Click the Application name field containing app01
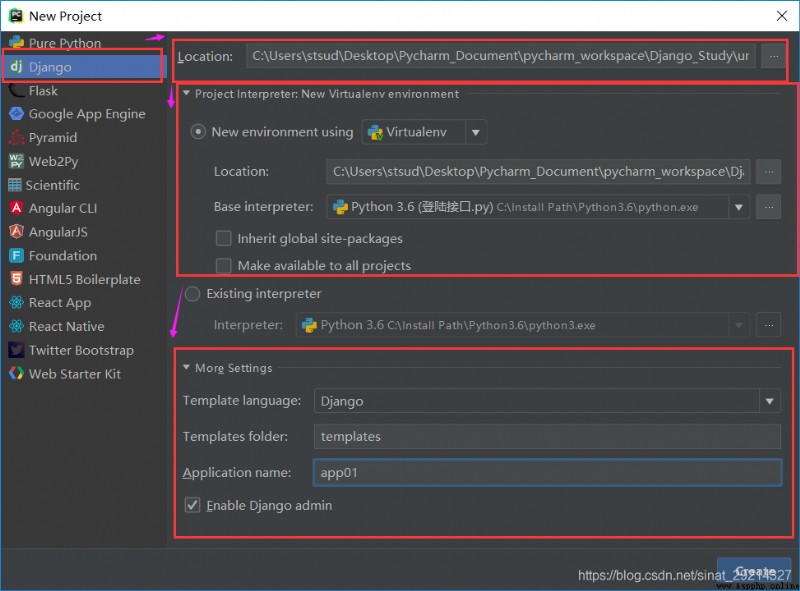The width and height of the screenshot is (800, 591). pos(547,473)
